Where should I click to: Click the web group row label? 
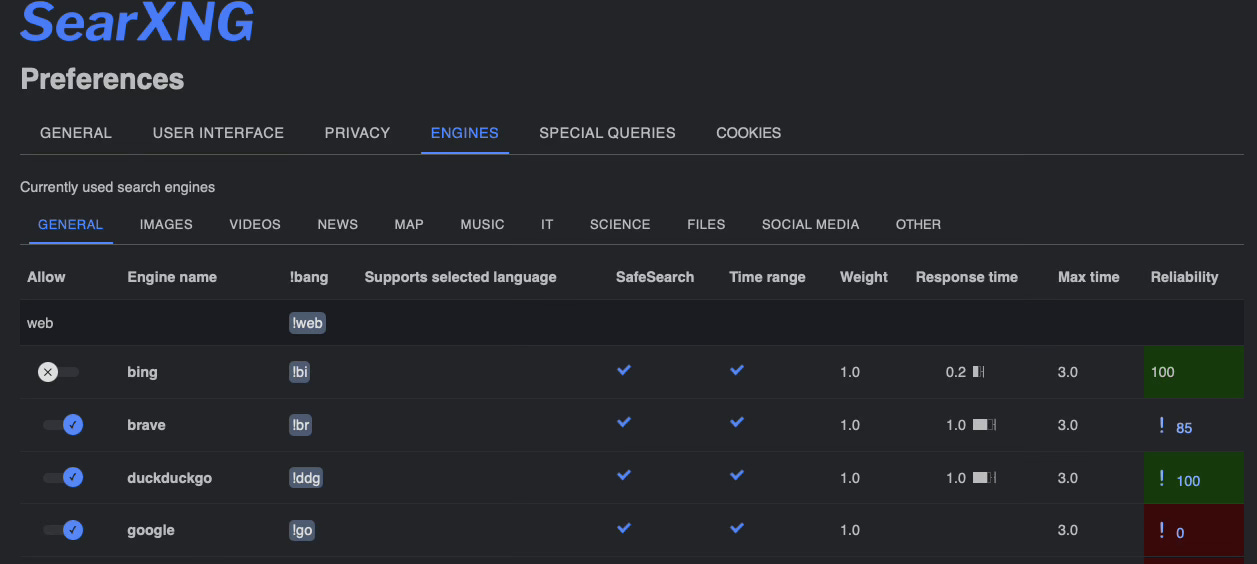click(x=40, y=324)
